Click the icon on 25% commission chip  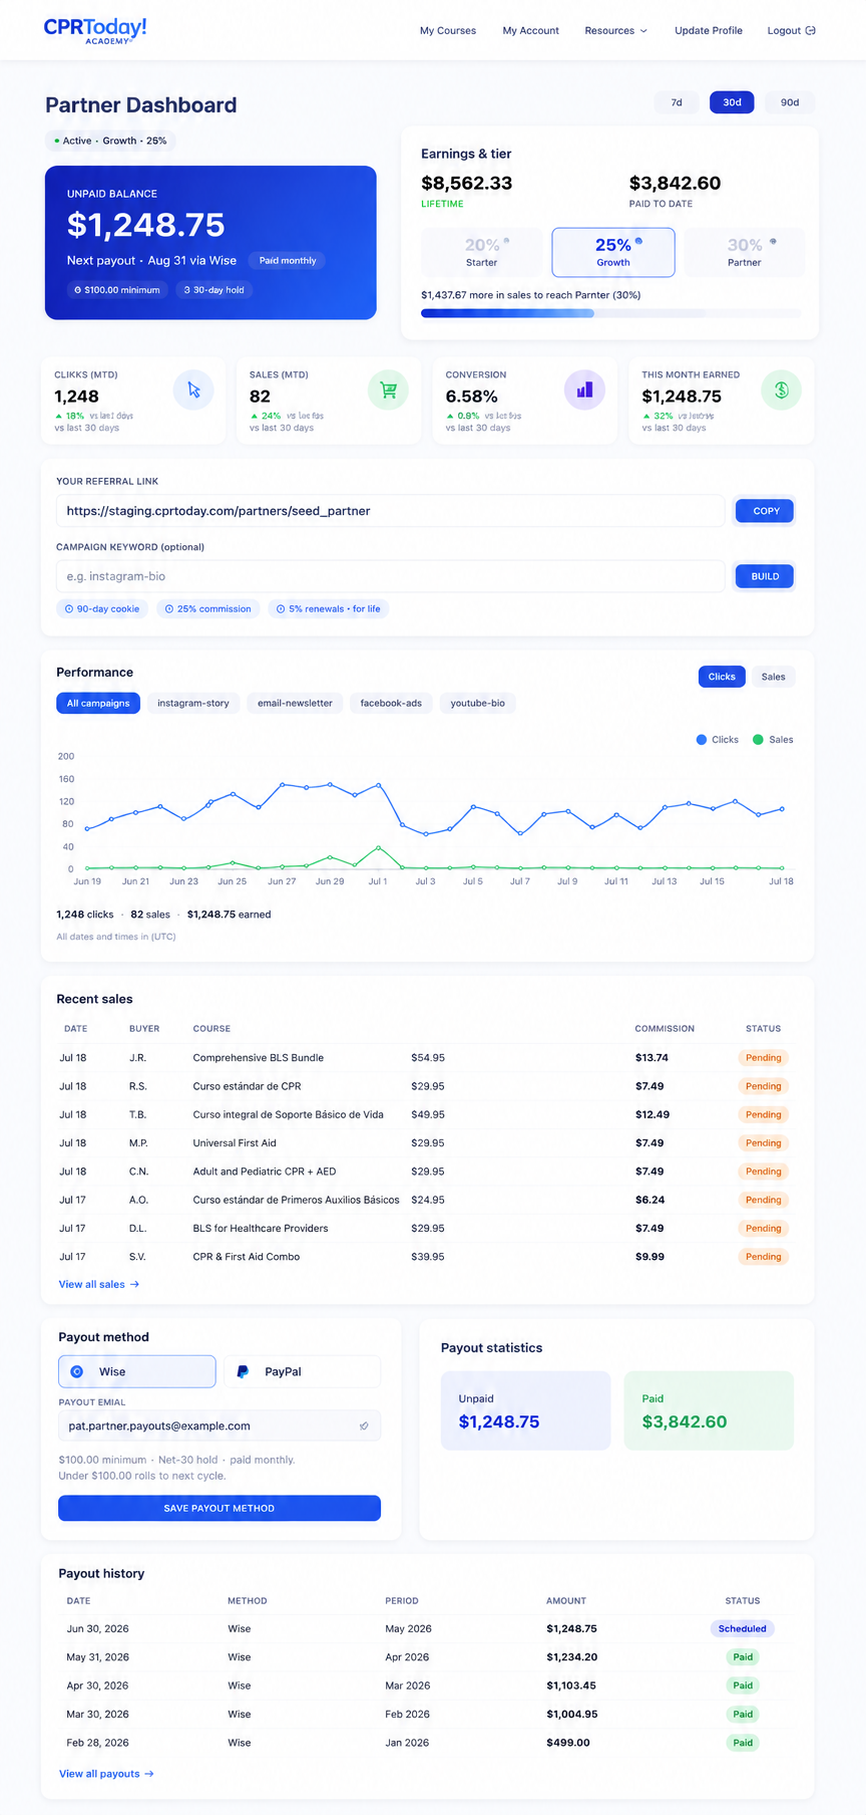pyautogui.click(x=169, y=609)
